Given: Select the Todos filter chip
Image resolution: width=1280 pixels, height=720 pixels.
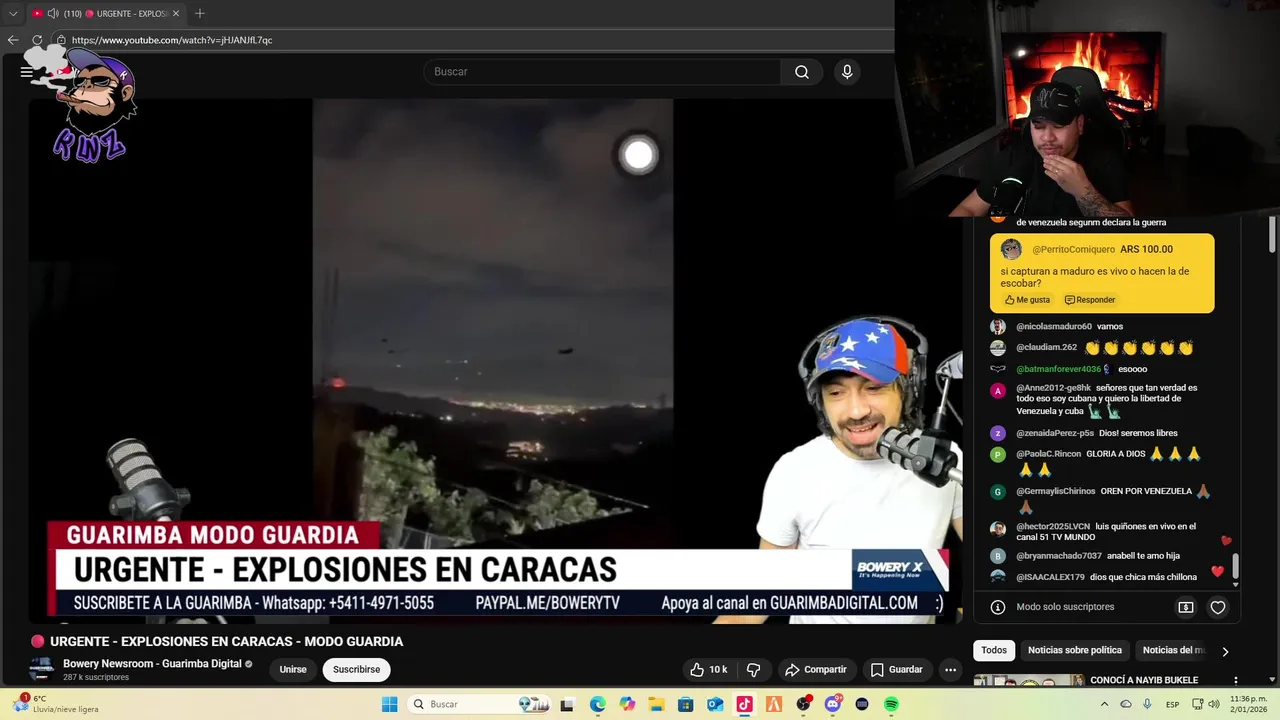Looking at the screenshot, I should click(x=994, y=650).
